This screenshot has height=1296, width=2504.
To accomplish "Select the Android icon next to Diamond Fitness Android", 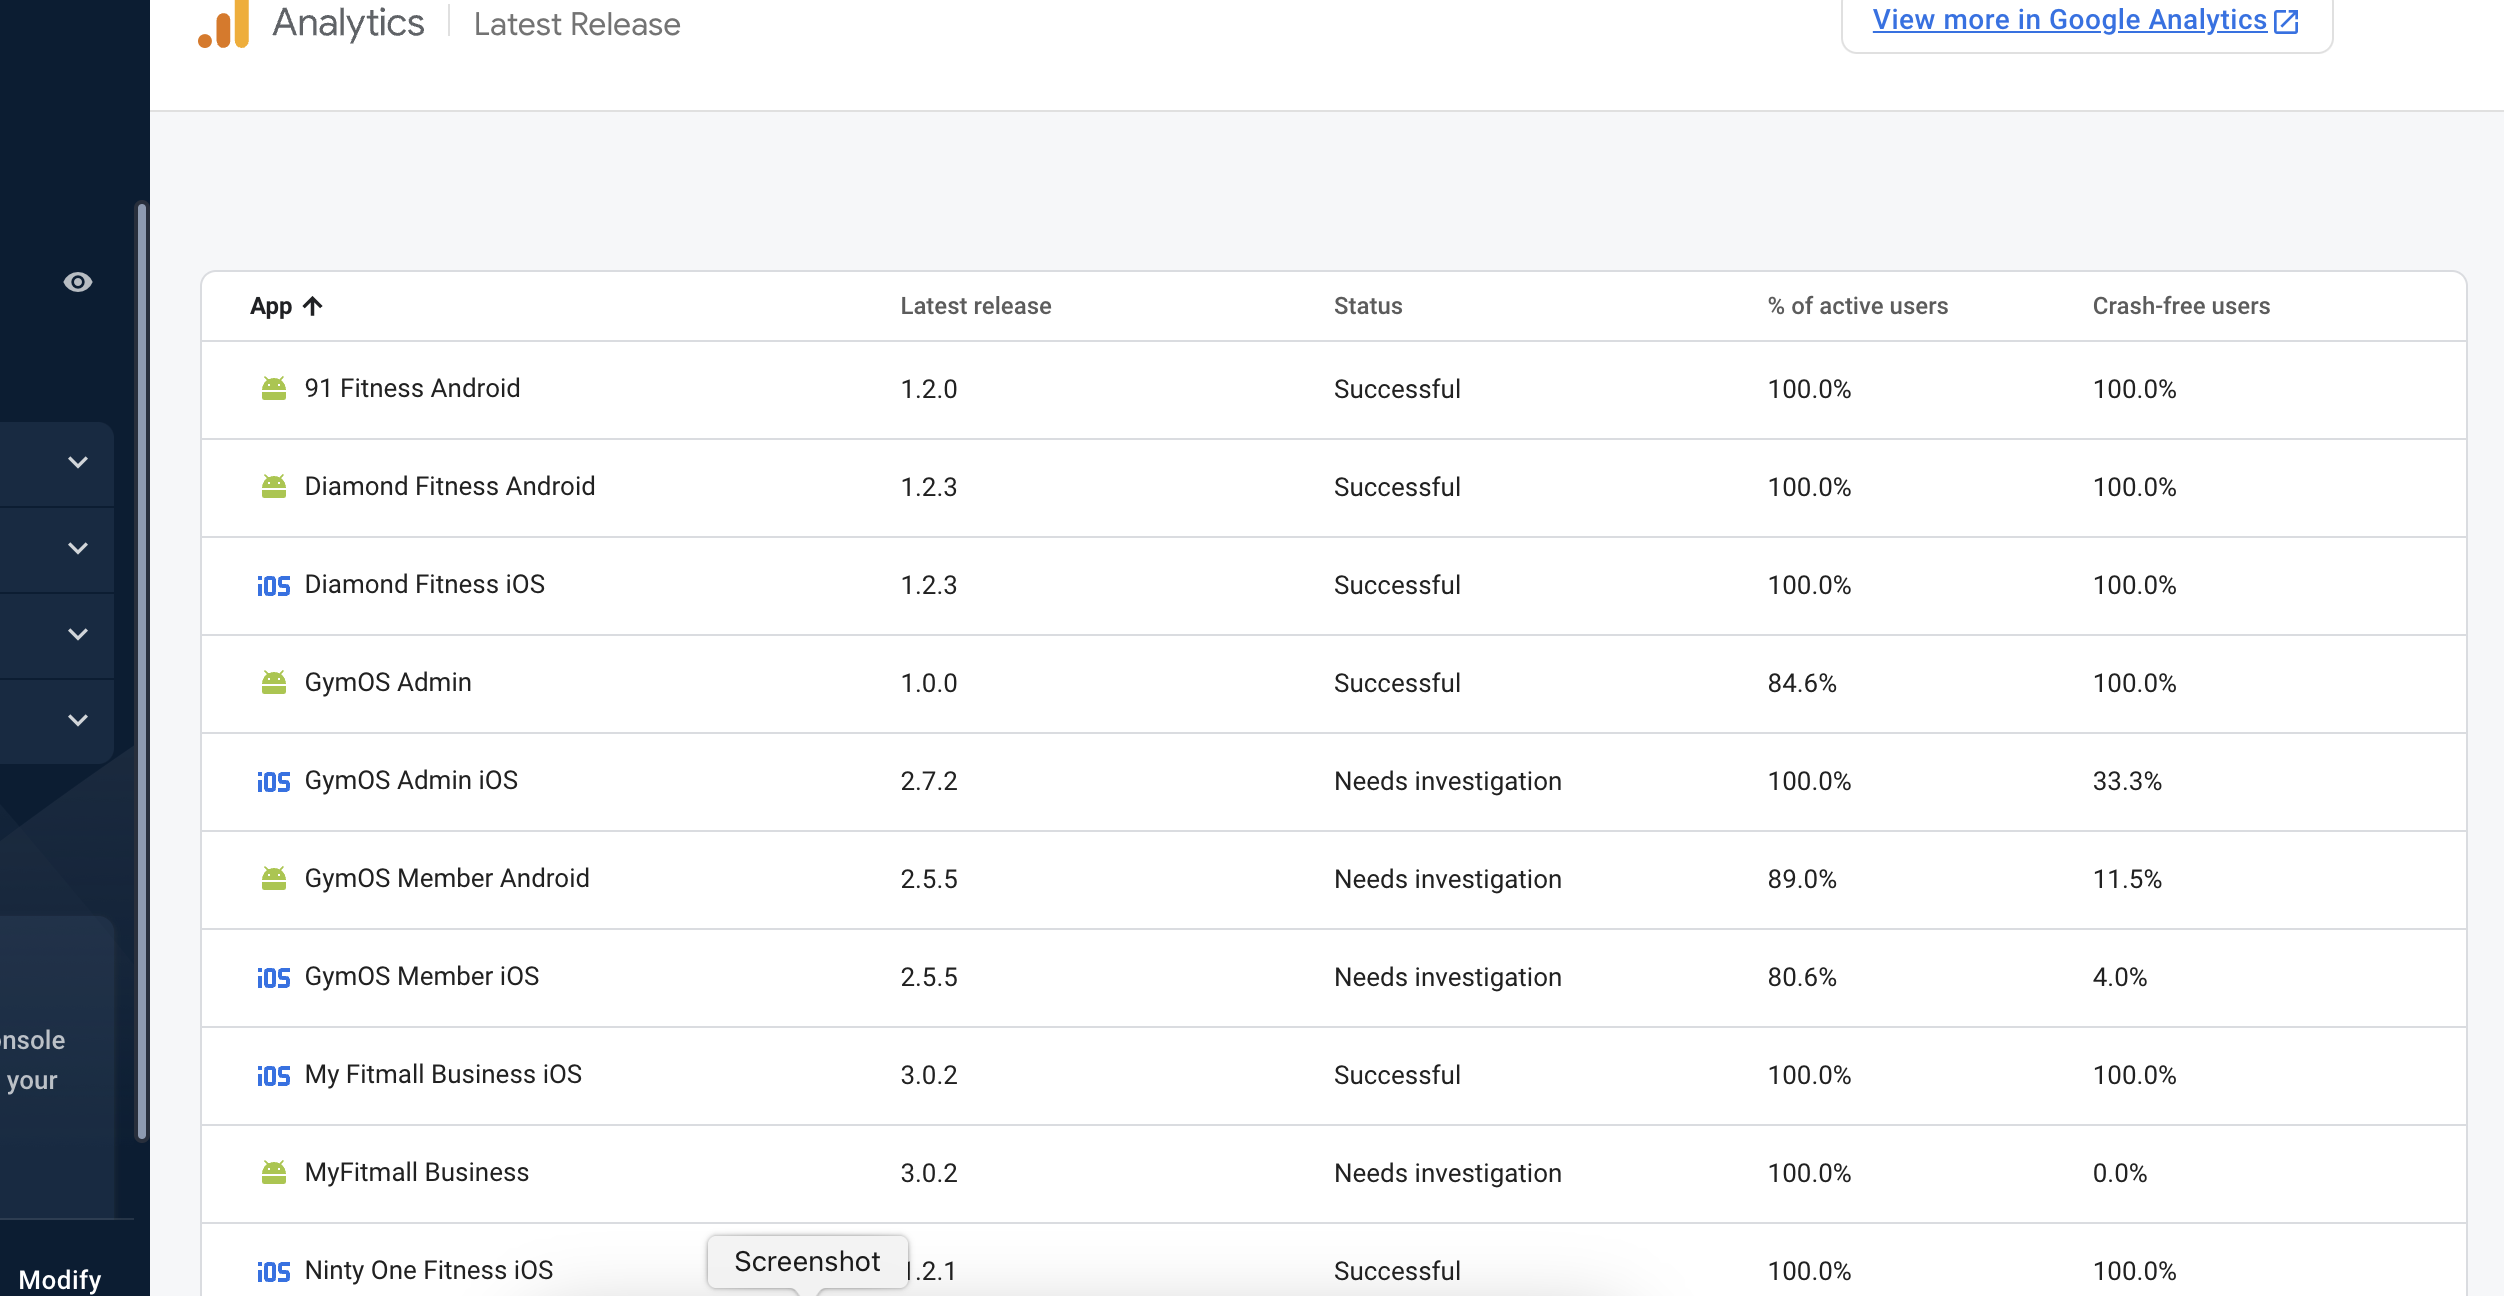I will [274, 487].
